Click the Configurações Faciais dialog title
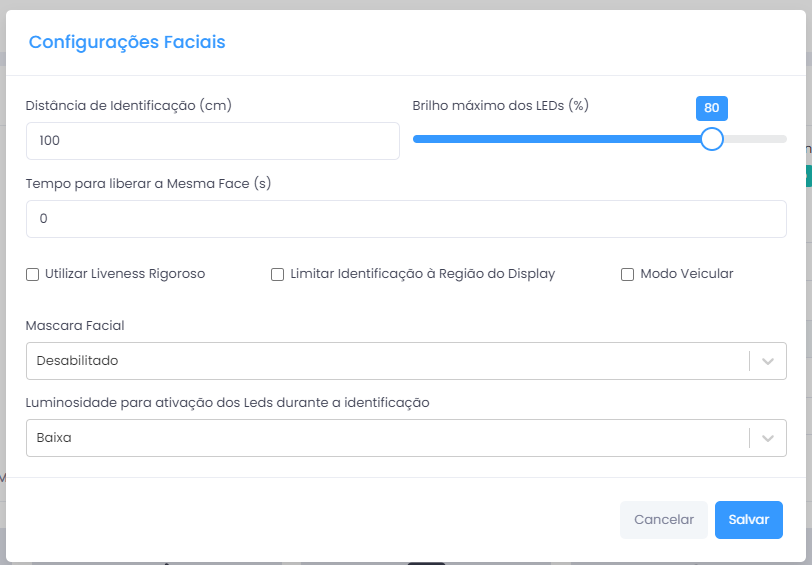This screenshot has height=565, width=812. point(127,42)
